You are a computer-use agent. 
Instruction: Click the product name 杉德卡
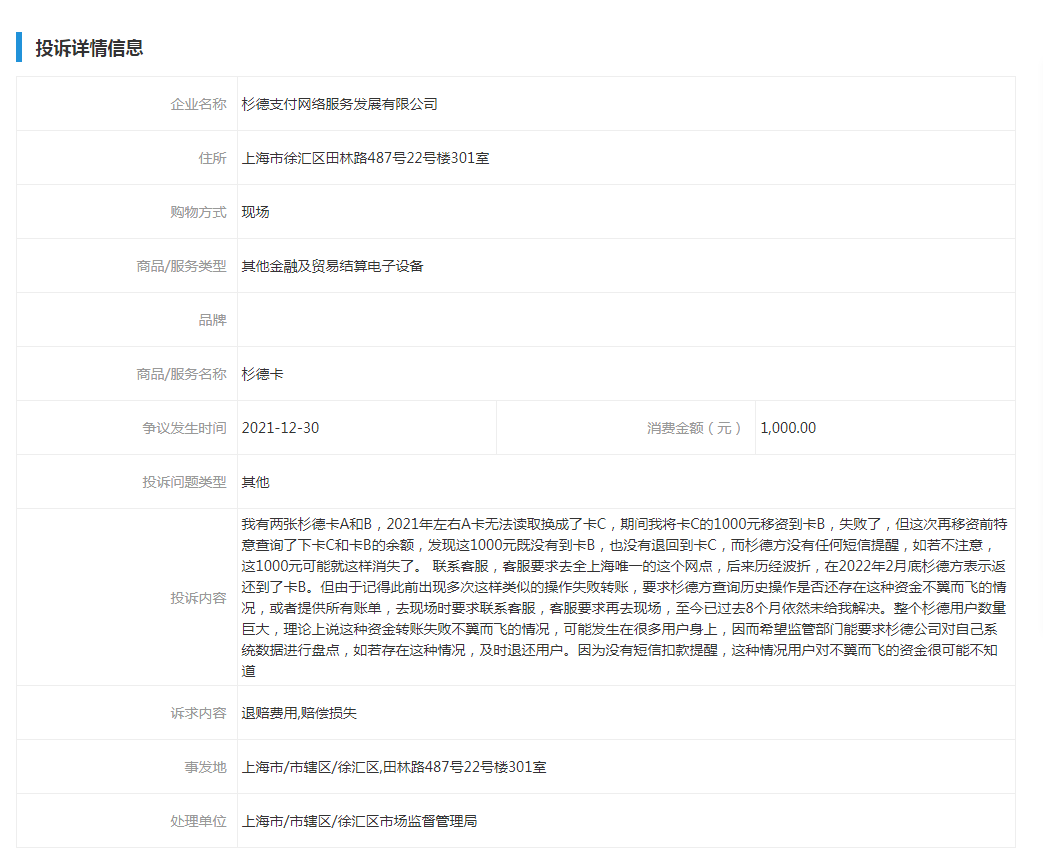pyautogui.click(x=263, y=373)
